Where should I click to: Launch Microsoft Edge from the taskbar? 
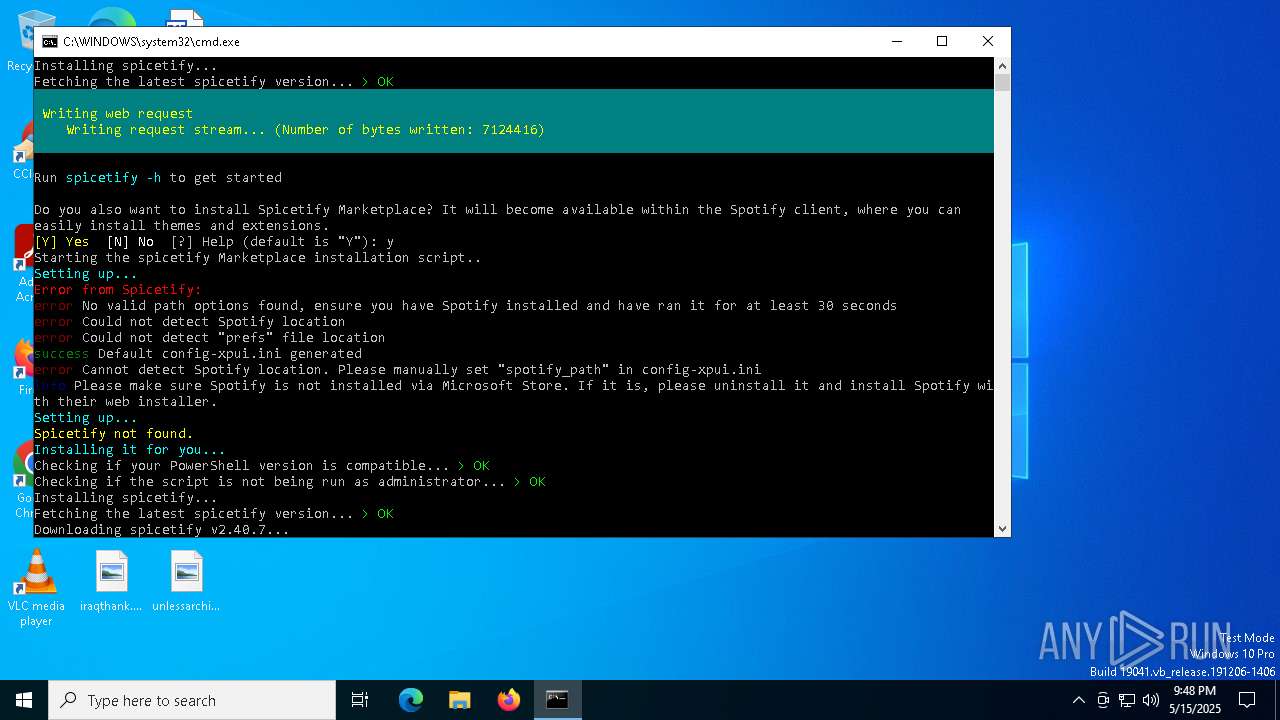[411, 700]
